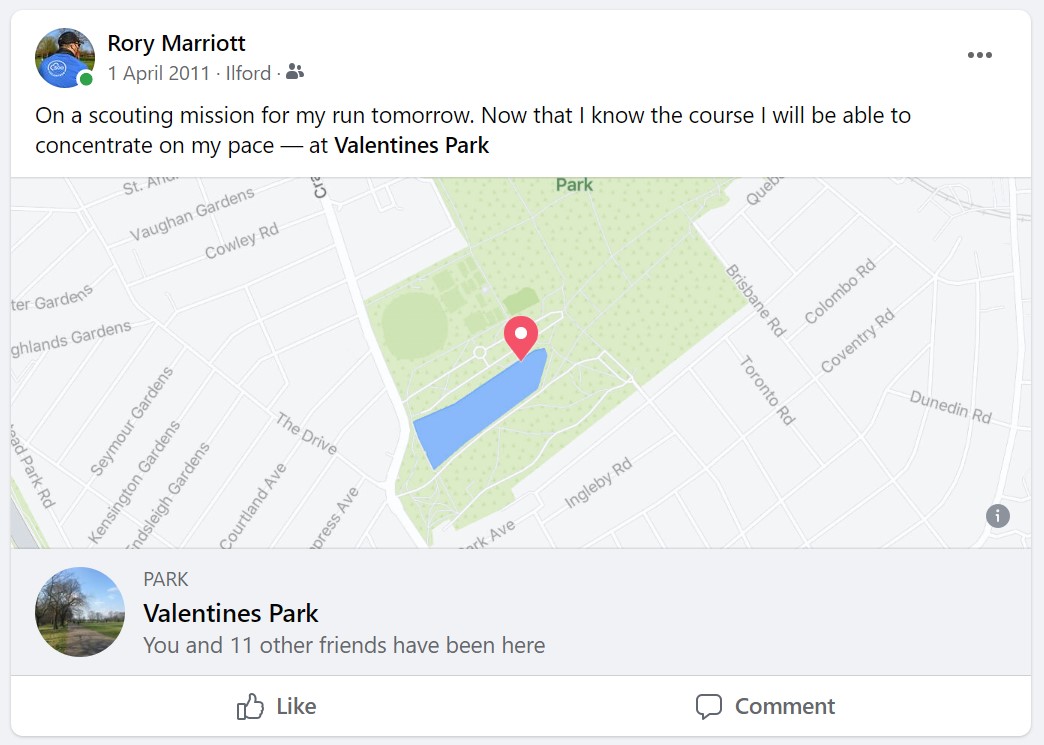Open the 1 April 2011 timestamp
Image resolution: width=1044 pixels, height=745 pixels.
[159, 73]
